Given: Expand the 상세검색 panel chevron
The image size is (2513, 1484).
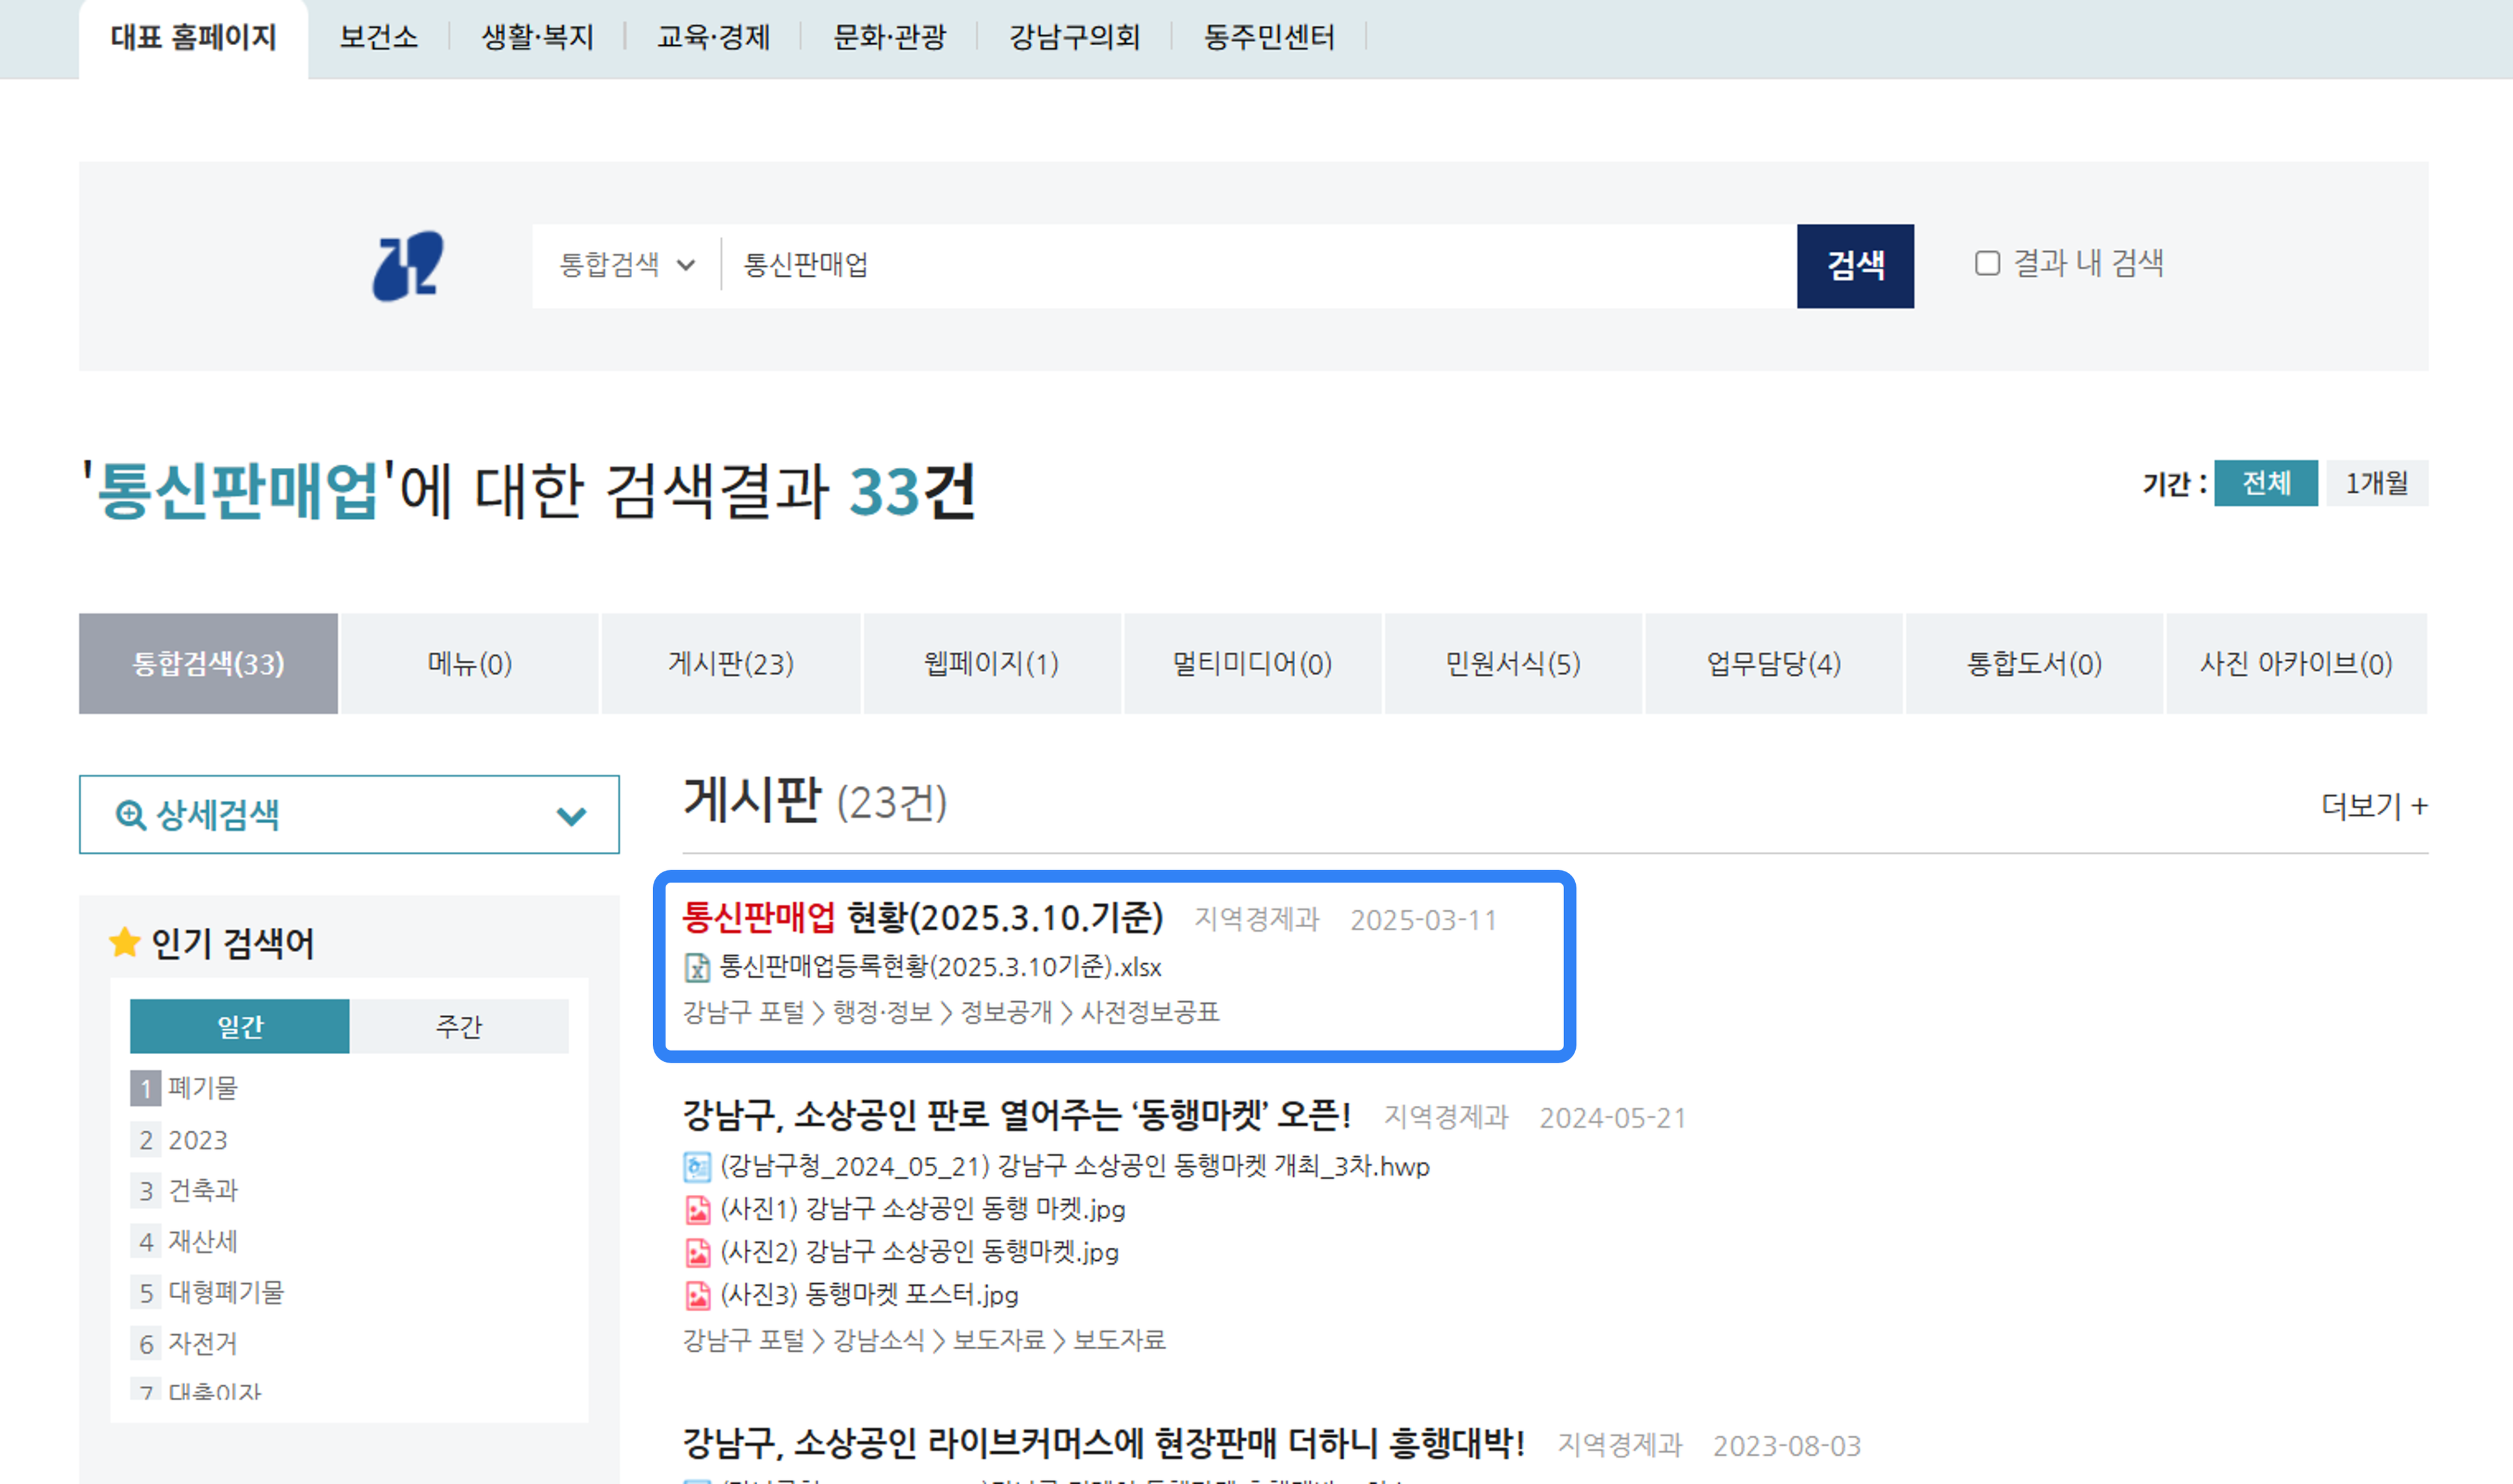Looking at the screenshot, I should coord(571,816).
